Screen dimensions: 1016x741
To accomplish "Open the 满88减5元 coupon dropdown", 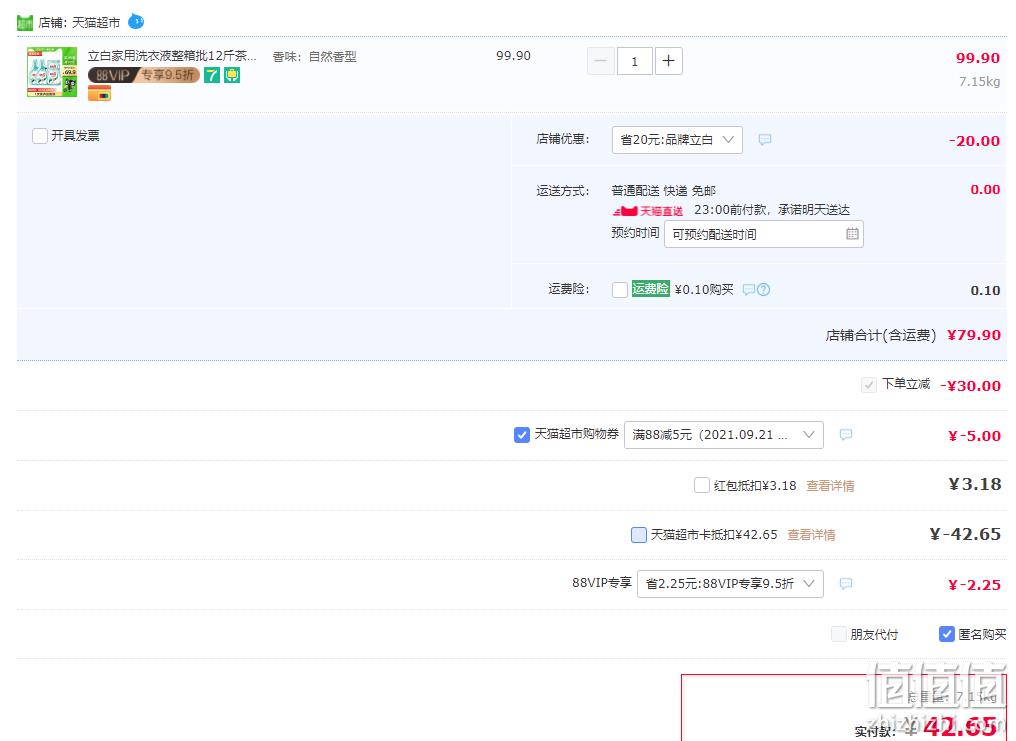I will coord(724,435).
